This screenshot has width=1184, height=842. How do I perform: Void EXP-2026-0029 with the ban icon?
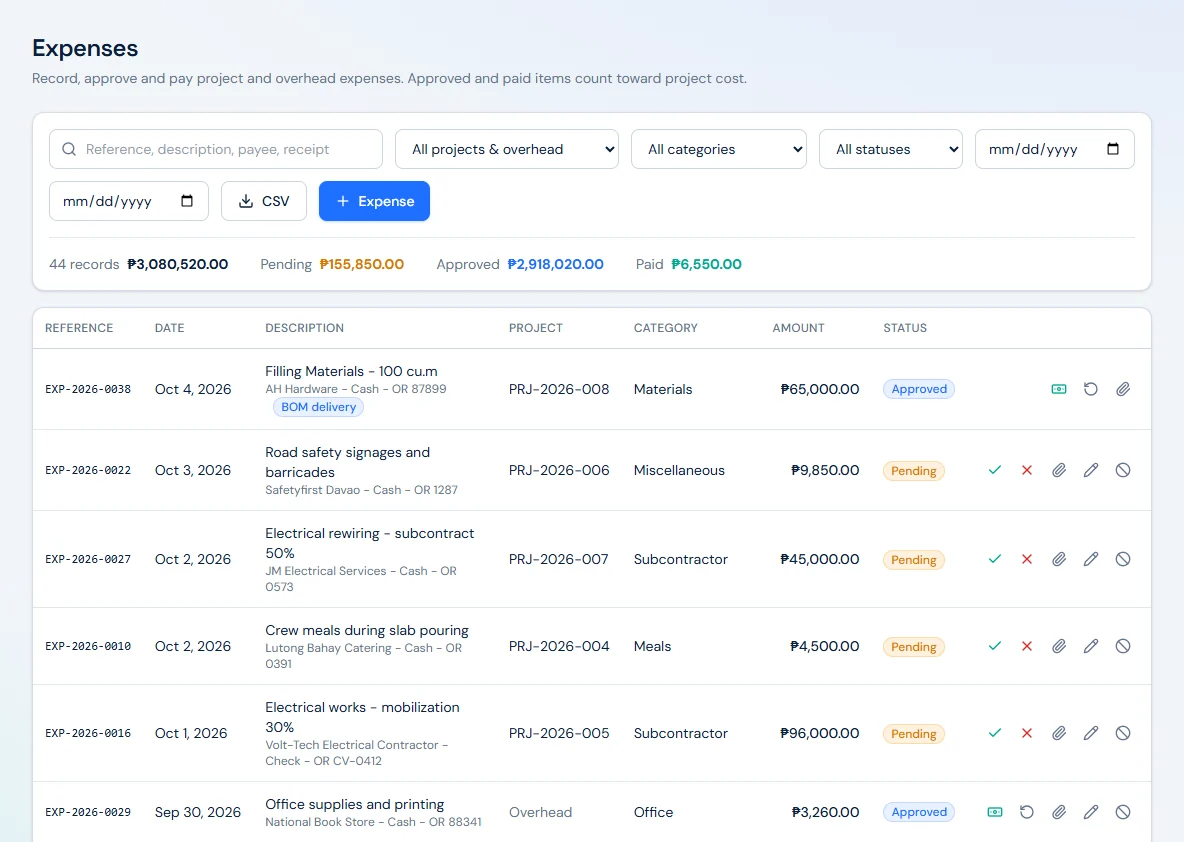click(x=1123, y=812)
